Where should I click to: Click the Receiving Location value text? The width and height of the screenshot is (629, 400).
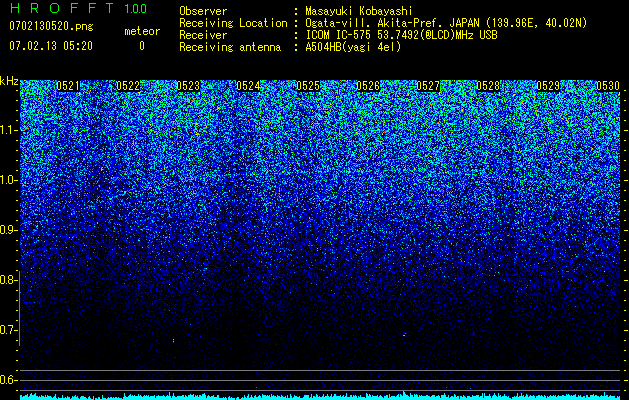coord(446,23)
